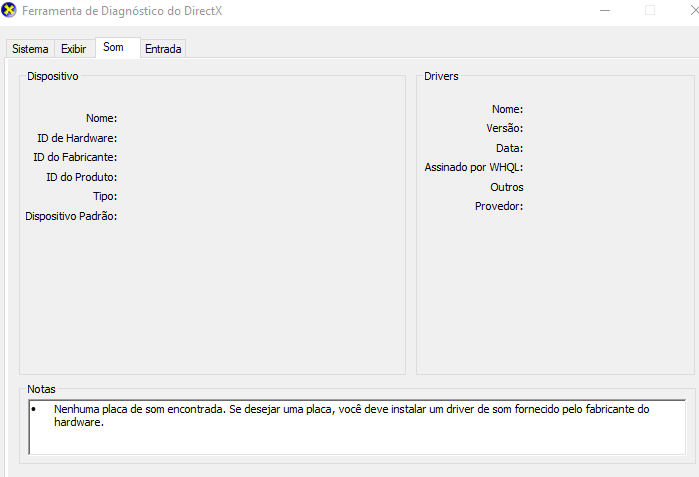The height and width of the screenshot is (477, 699).
Task: Click the disabled maximize window button
Action: 650,10
